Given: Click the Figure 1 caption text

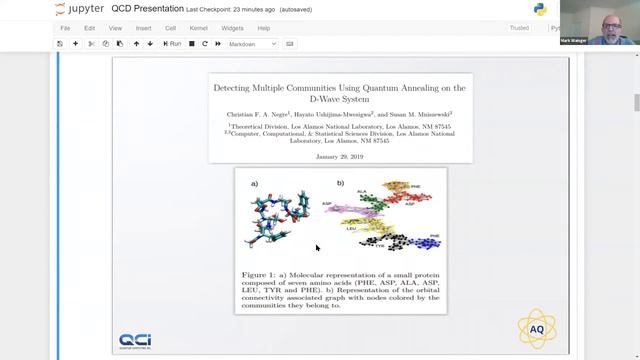Looking at the screenshot, I should click(340, 290).
